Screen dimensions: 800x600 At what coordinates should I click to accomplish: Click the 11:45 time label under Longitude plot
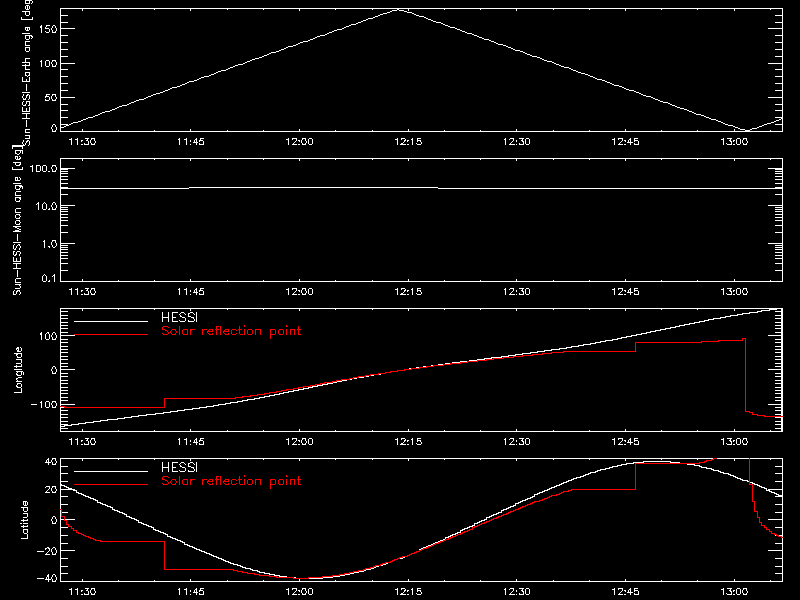point(191,442)
